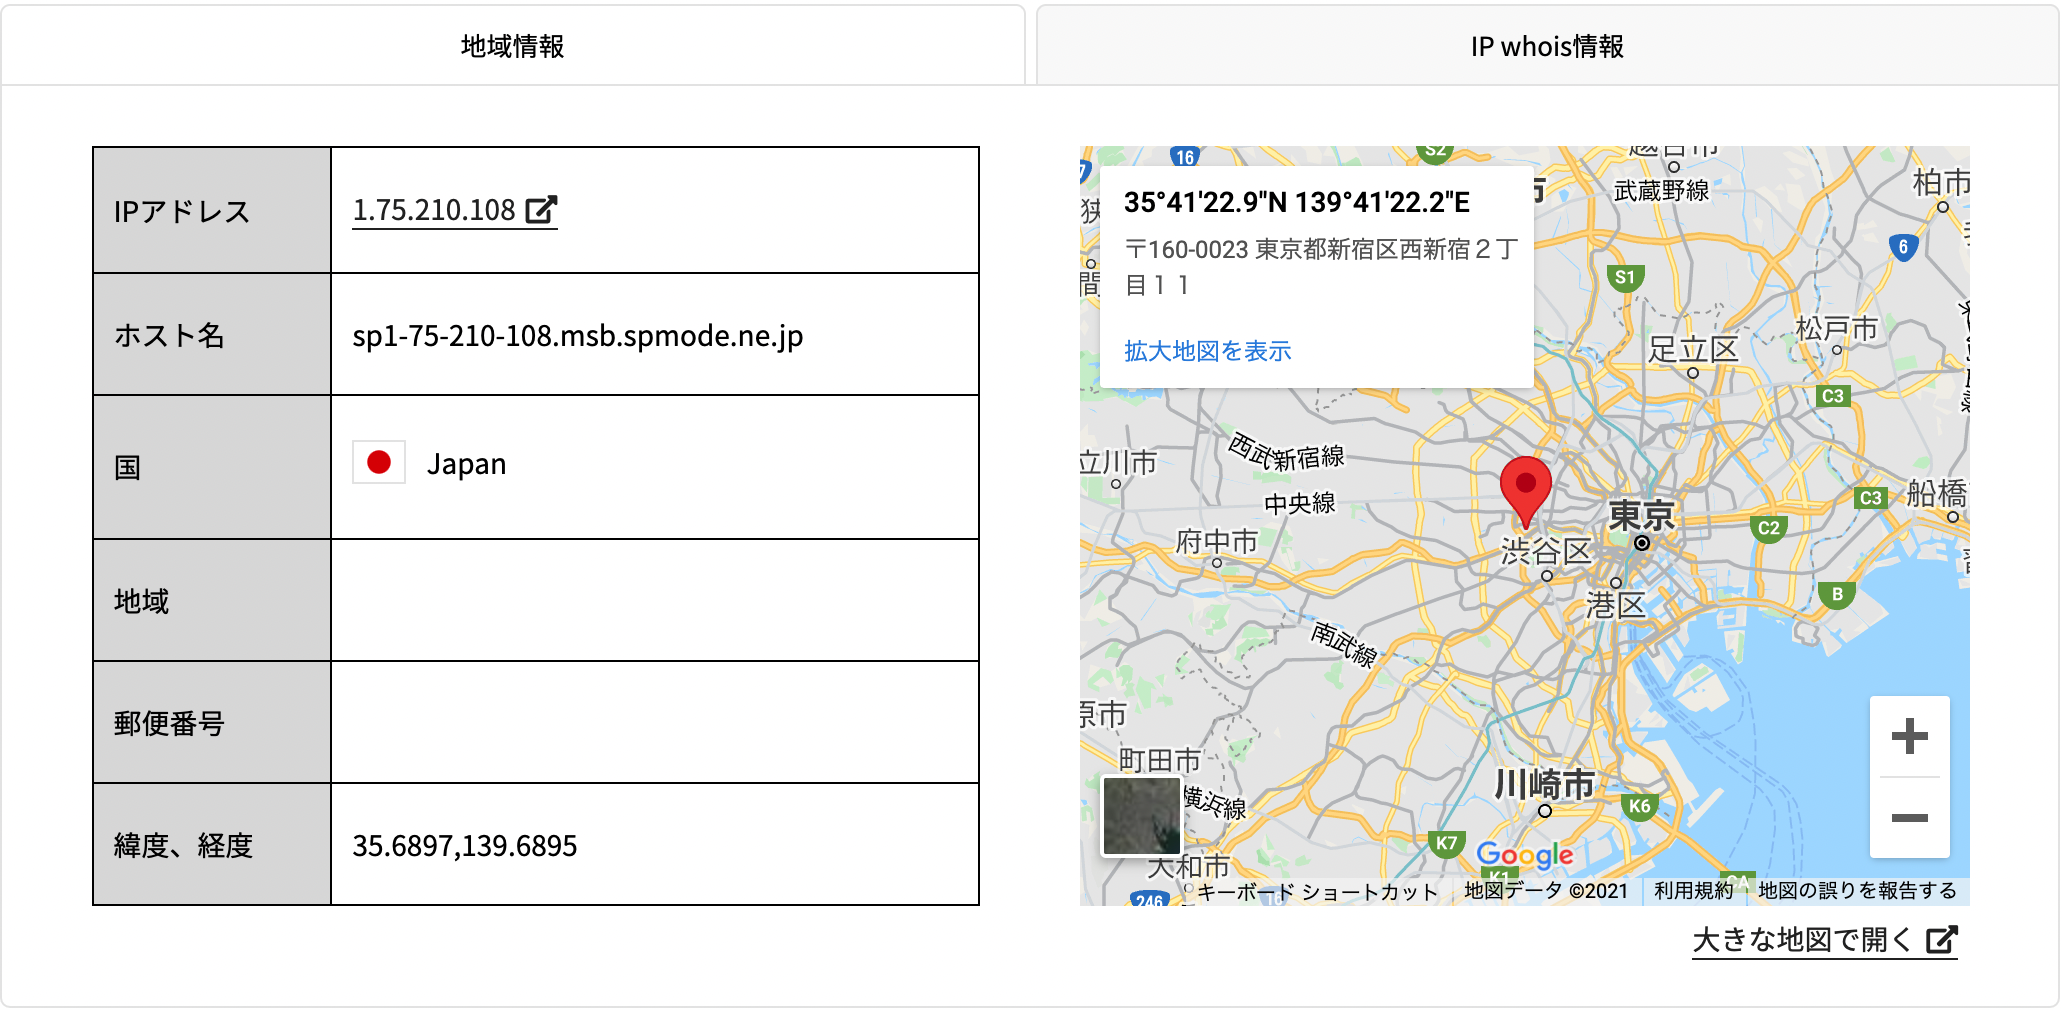
Task: Click the 緯度、経度 row header
Action: [x=212, y=845]
